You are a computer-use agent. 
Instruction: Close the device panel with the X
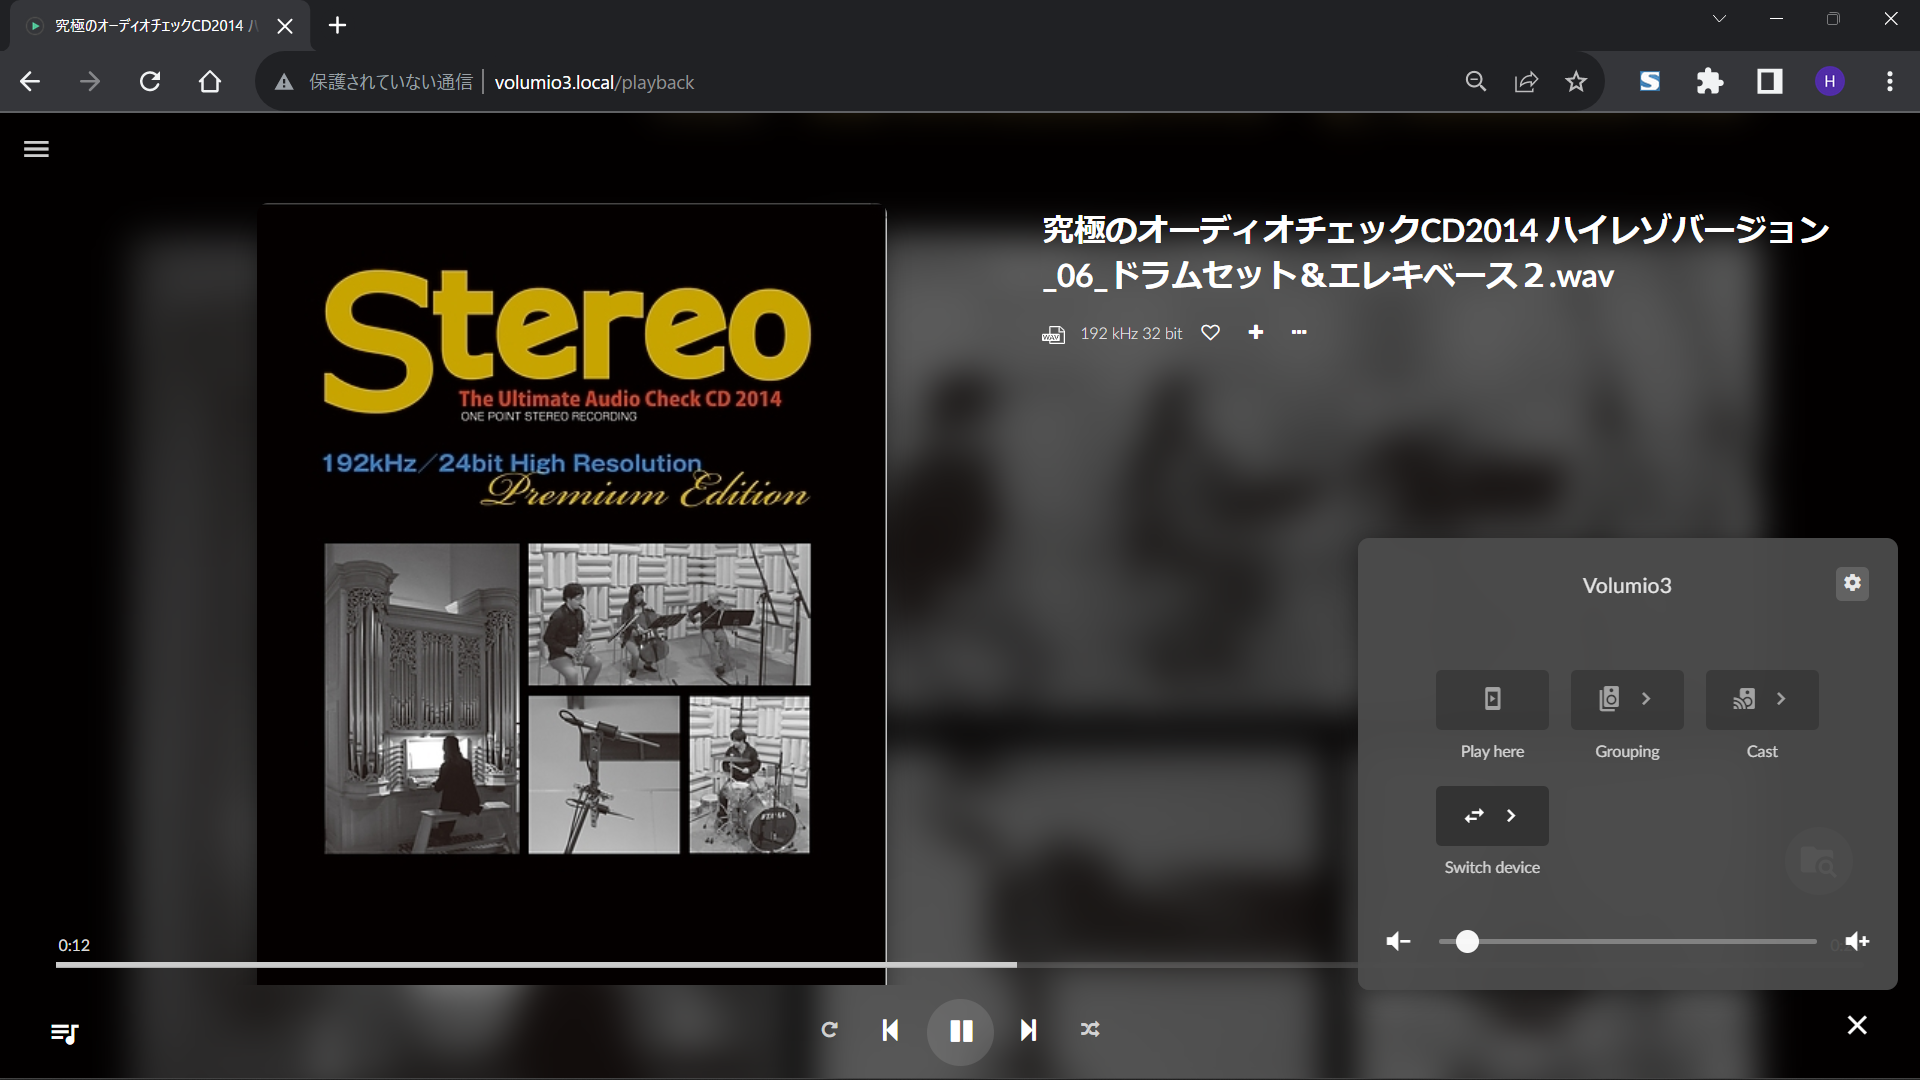tap(1857, 1026)
